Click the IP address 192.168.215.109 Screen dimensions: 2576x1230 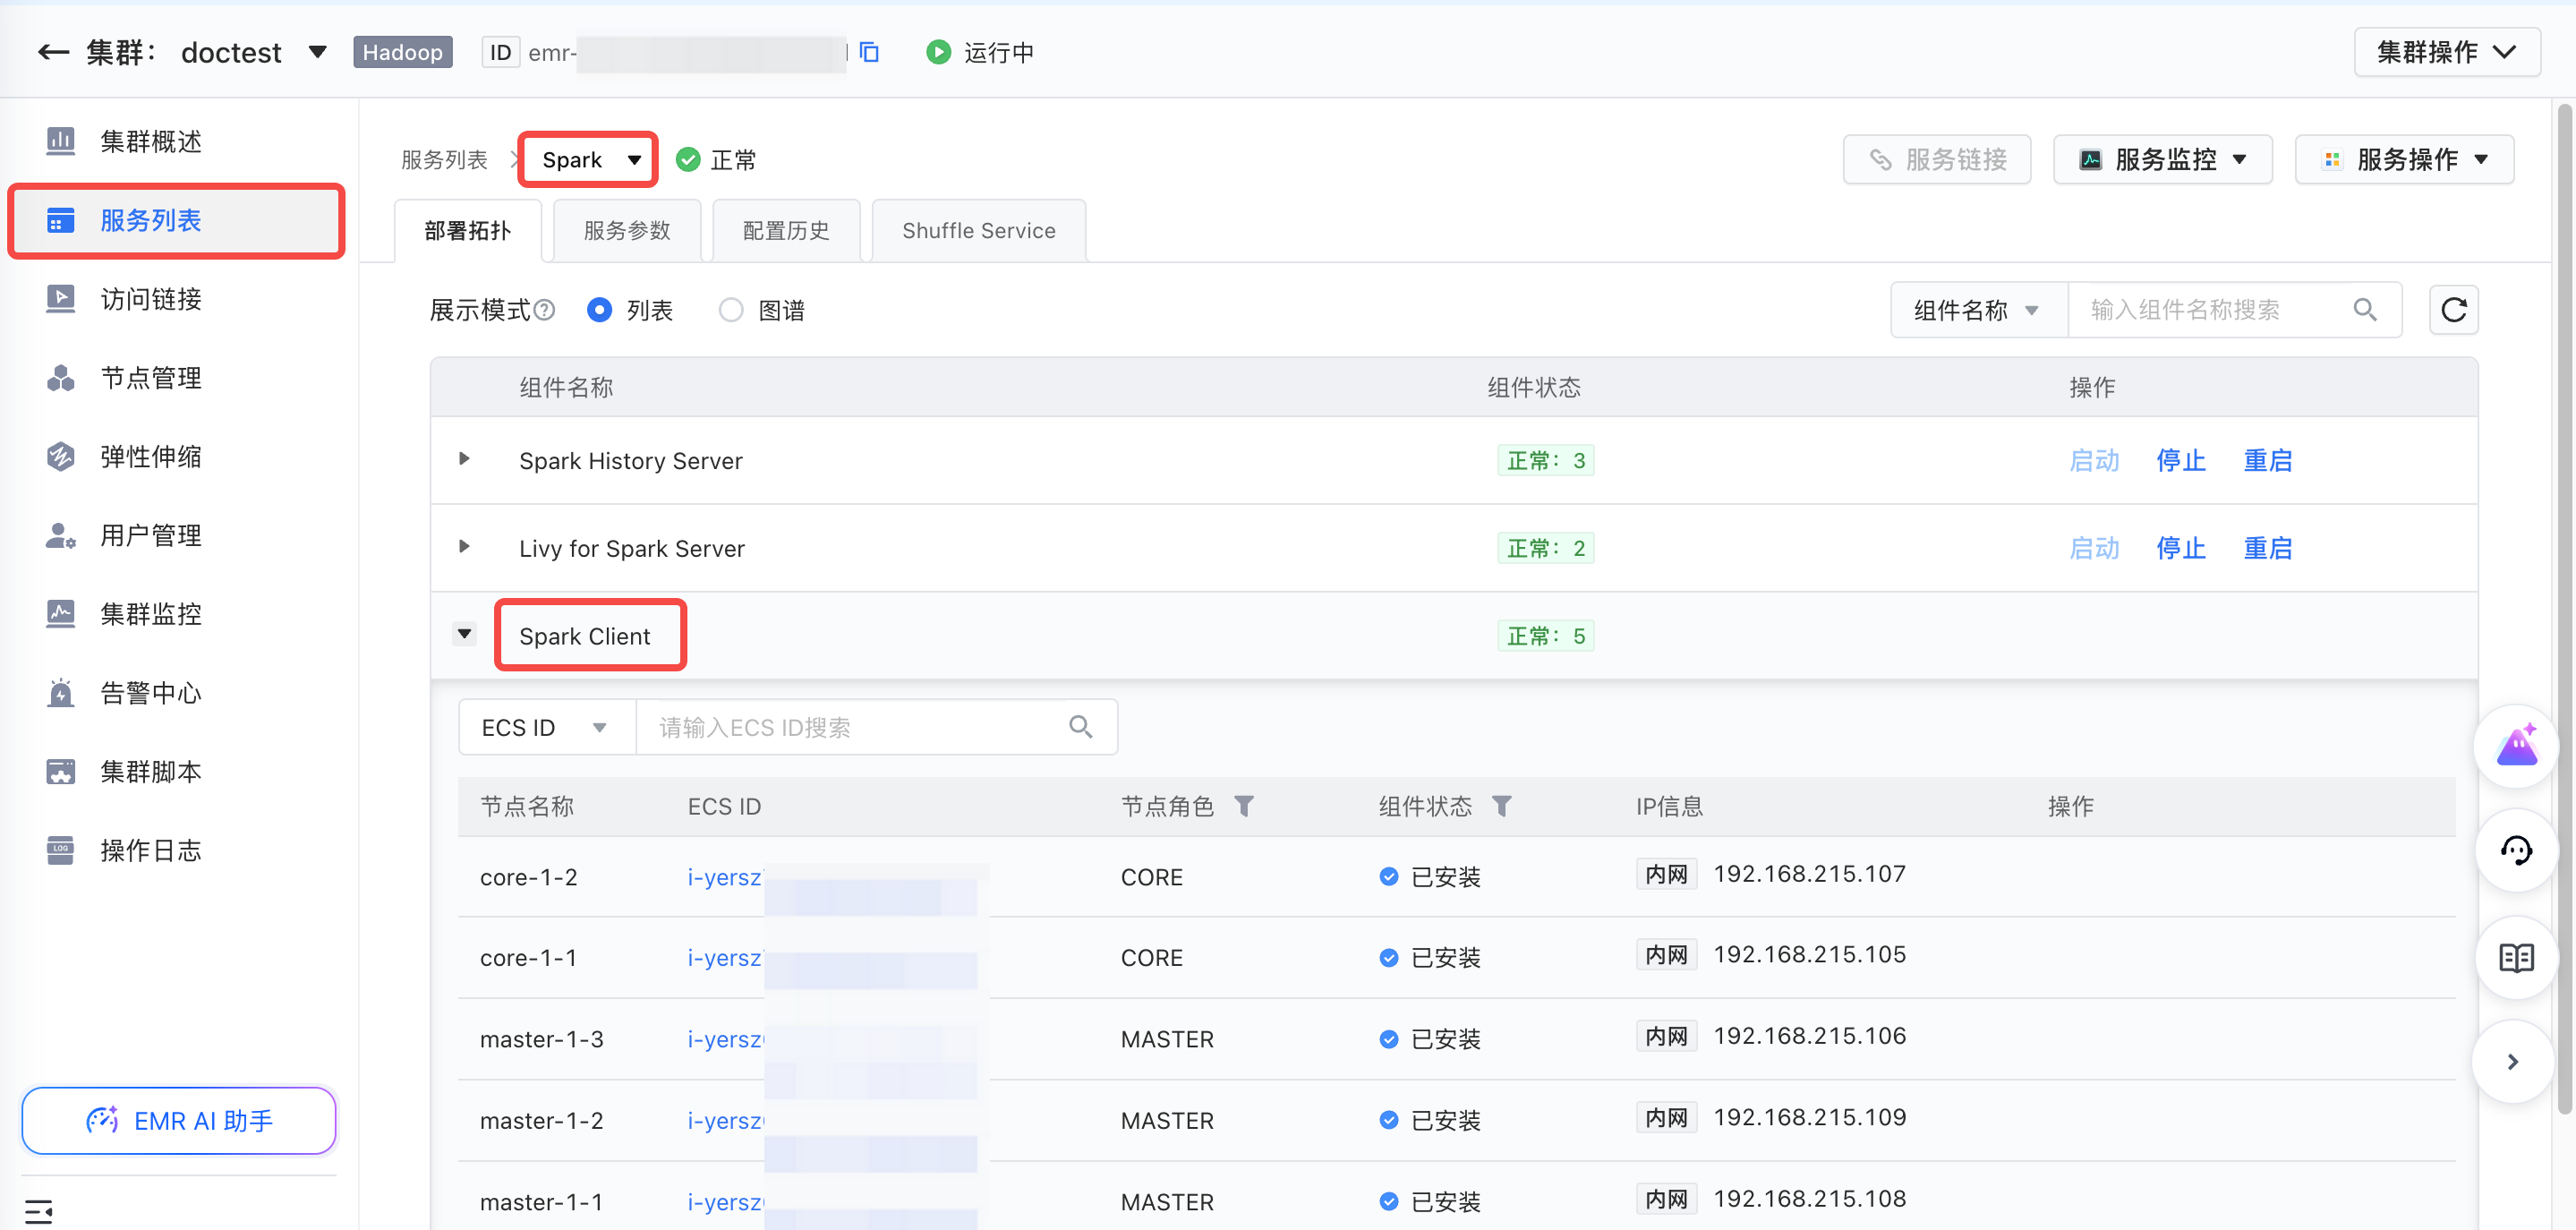tap(1810, 1118)
